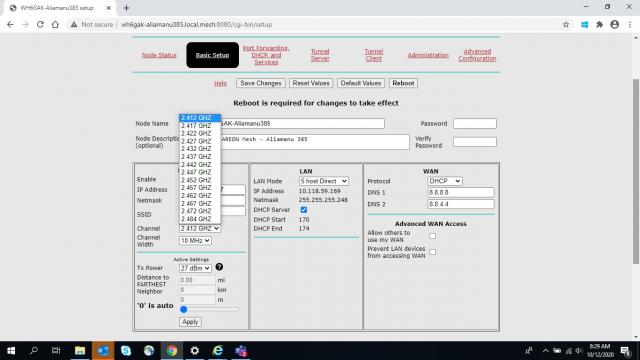Screen dimensions: 640x360
Task: Open the Tunnel Client page
Action: tap(373, 55)
